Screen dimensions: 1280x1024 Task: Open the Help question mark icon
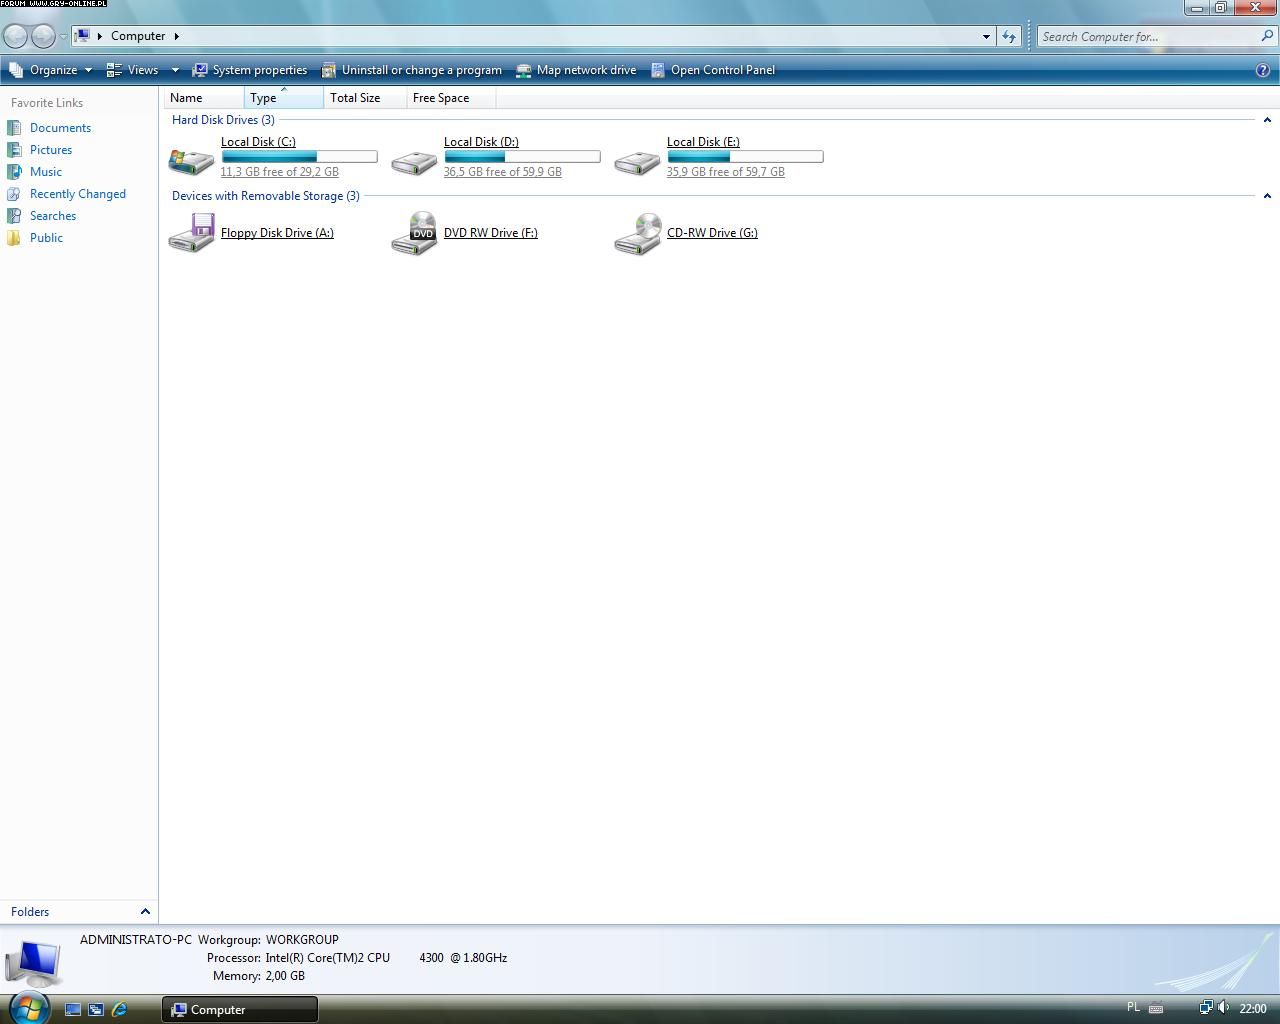[1263, 70]
